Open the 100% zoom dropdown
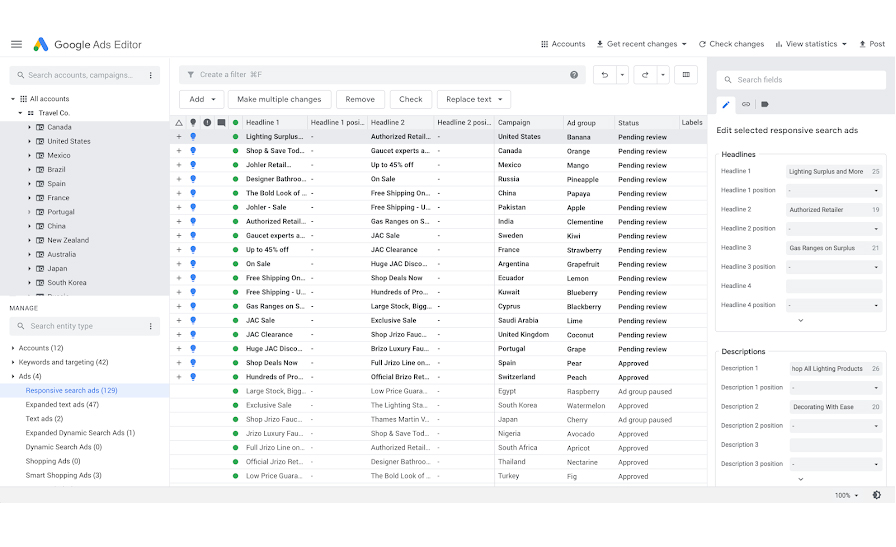This screenshot has width=896, height=547. [846, 496]
